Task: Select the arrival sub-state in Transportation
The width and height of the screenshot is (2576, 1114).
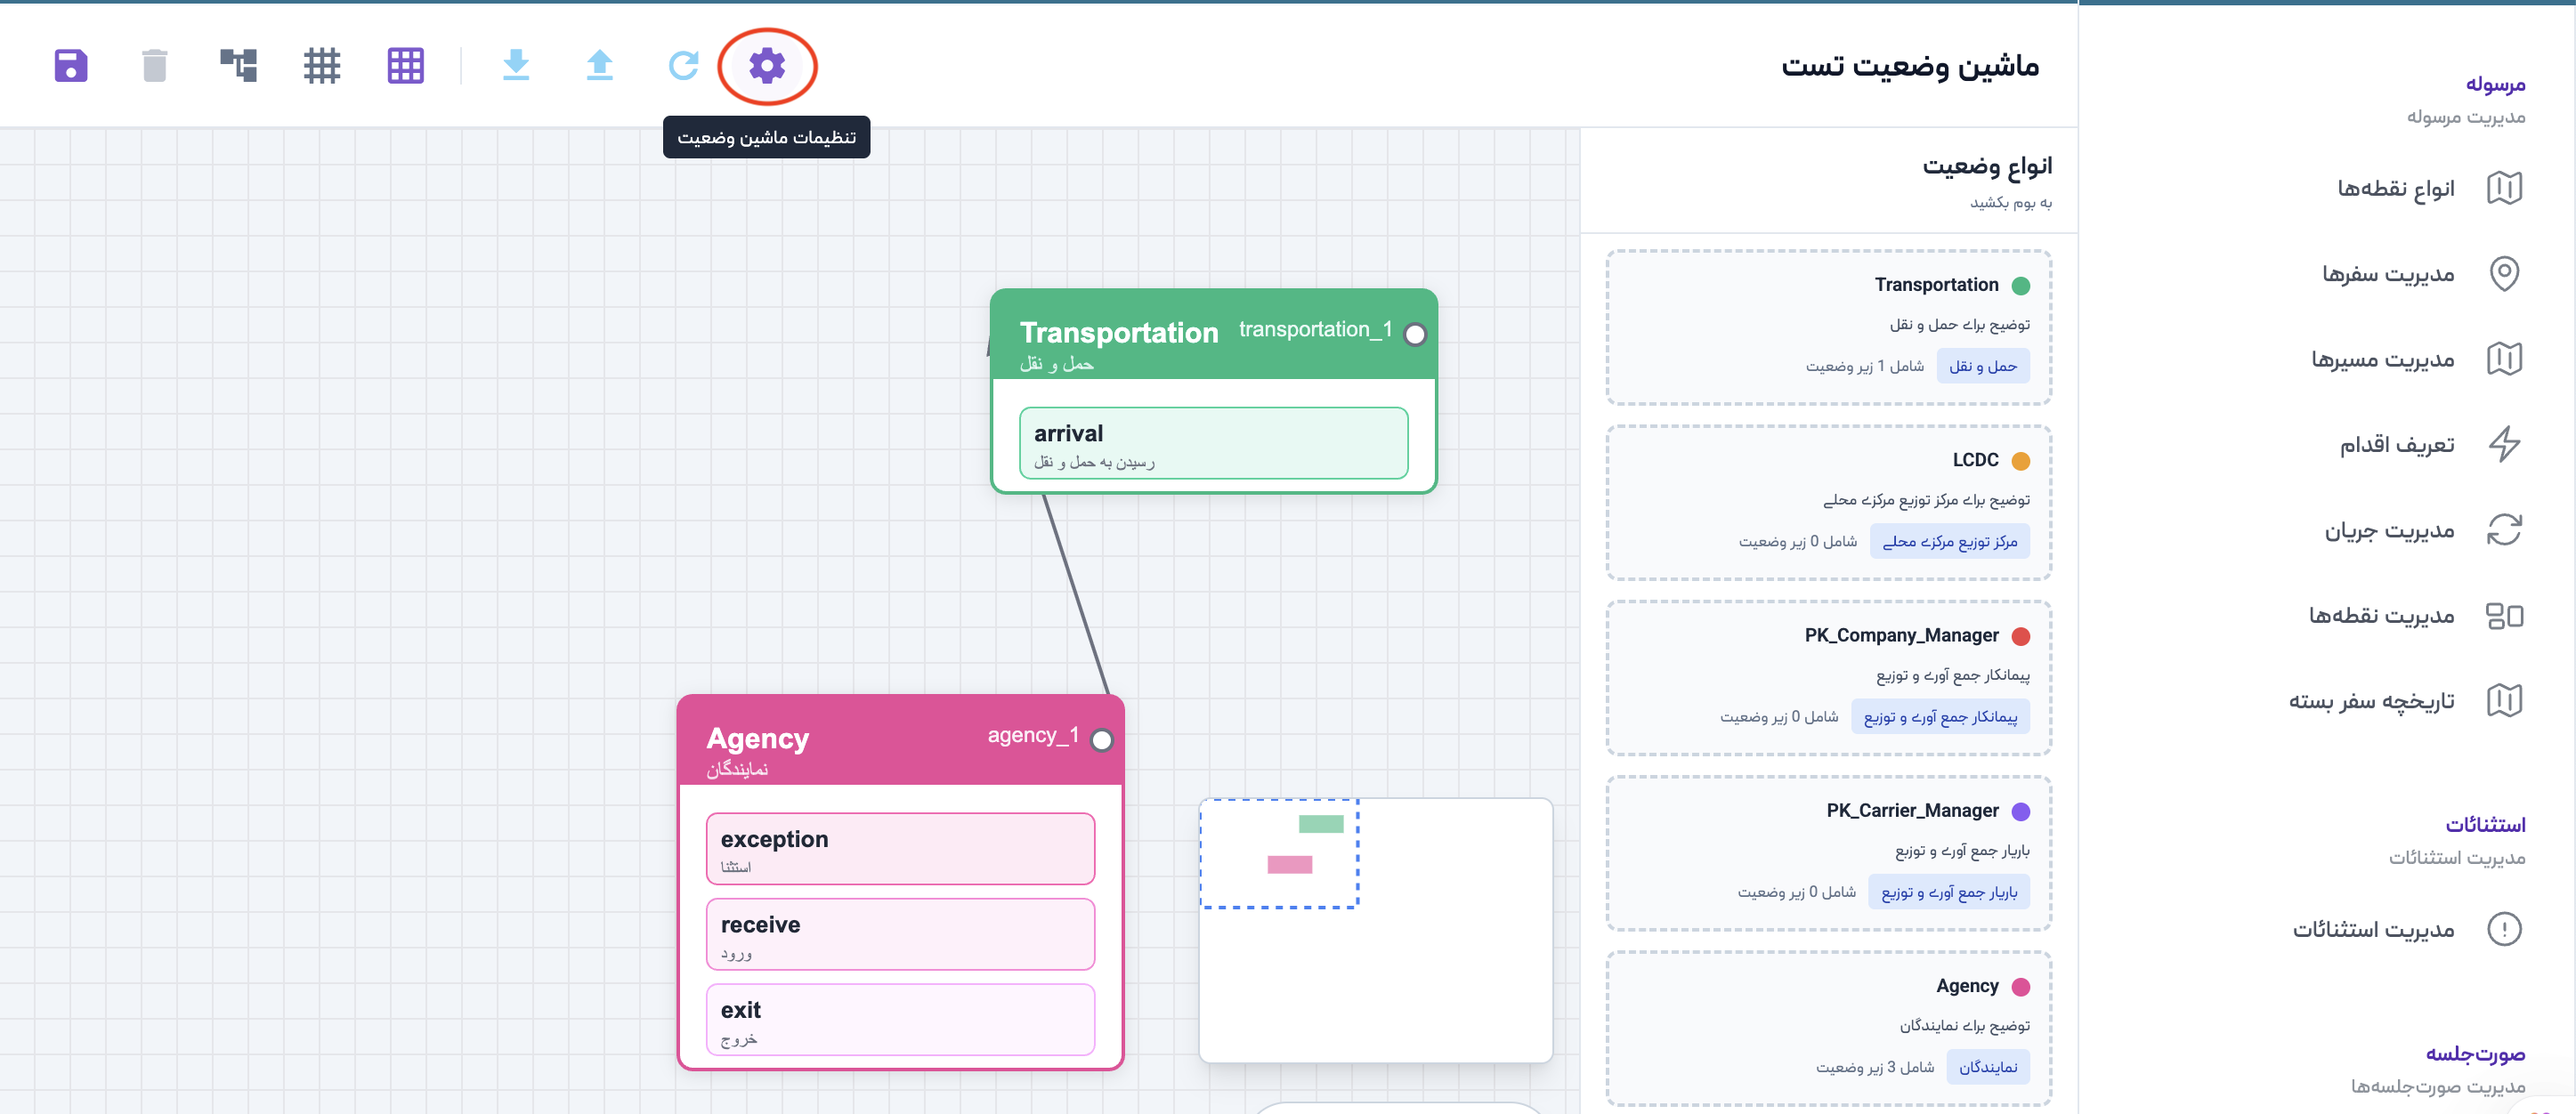Action: pyautogui.click(x=1213, y=443)
